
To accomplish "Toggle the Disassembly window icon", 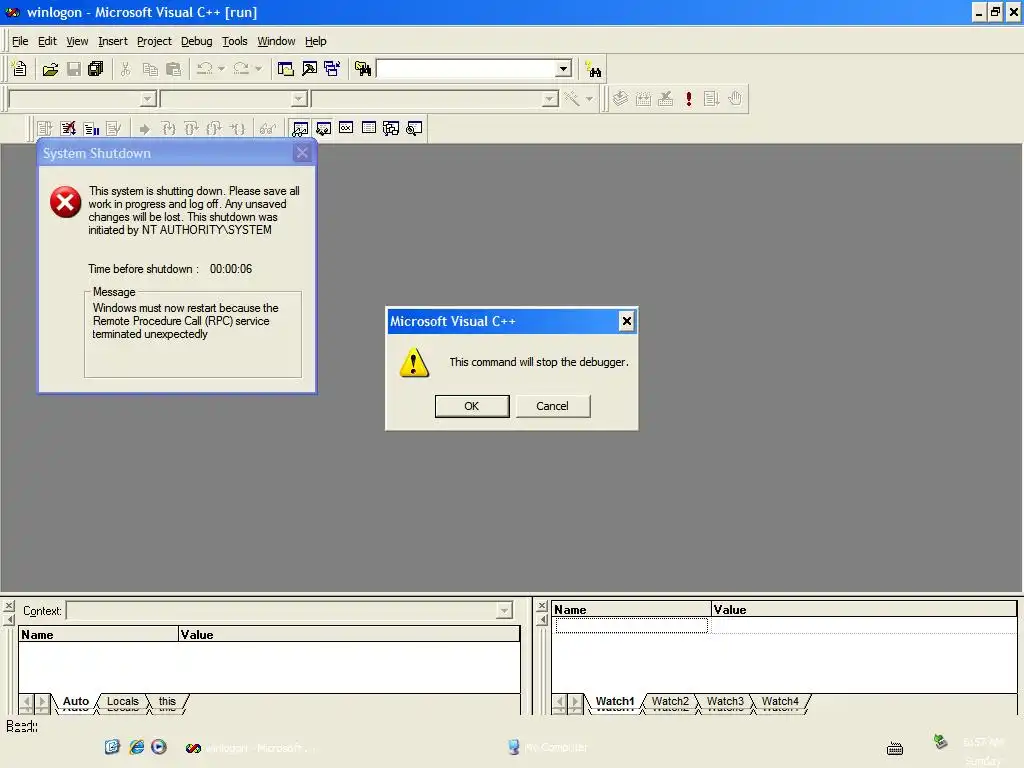I will click(414, 128).
